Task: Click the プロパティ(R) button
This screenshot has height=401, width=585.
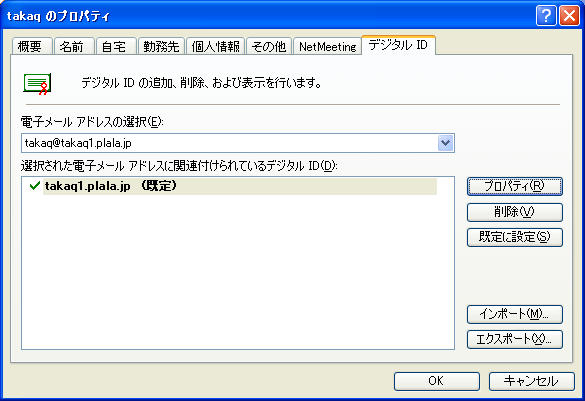Action: coord(514,186)
